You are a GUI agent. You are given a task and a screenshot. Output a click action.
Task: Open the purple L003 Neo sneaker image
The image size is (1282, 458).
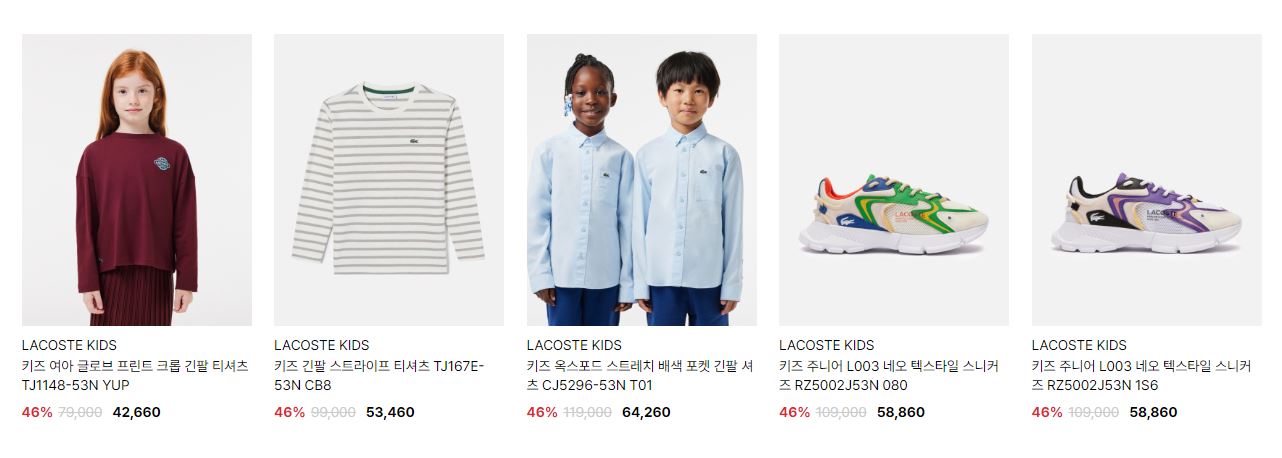[1147, 180]
